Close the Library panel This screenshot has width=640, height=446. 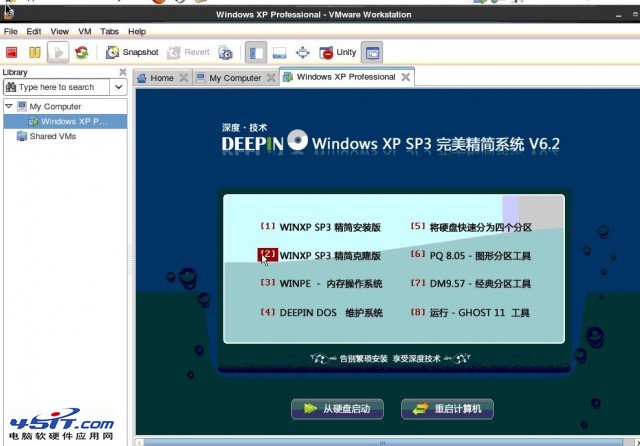(122, 72)
